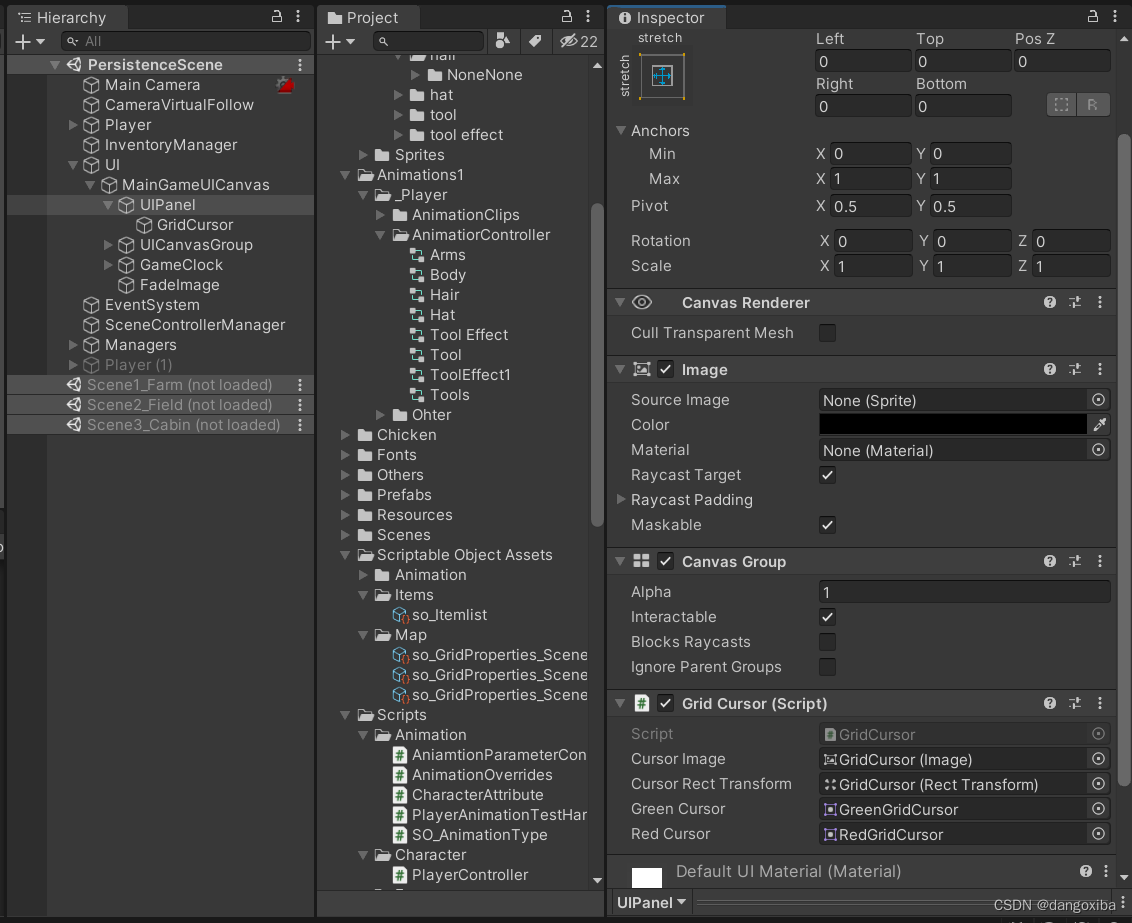Toggle Cull Transparent Mesh checkbox
The height and width of the screenshot is (923, 1132).
(x=827, y=333)
